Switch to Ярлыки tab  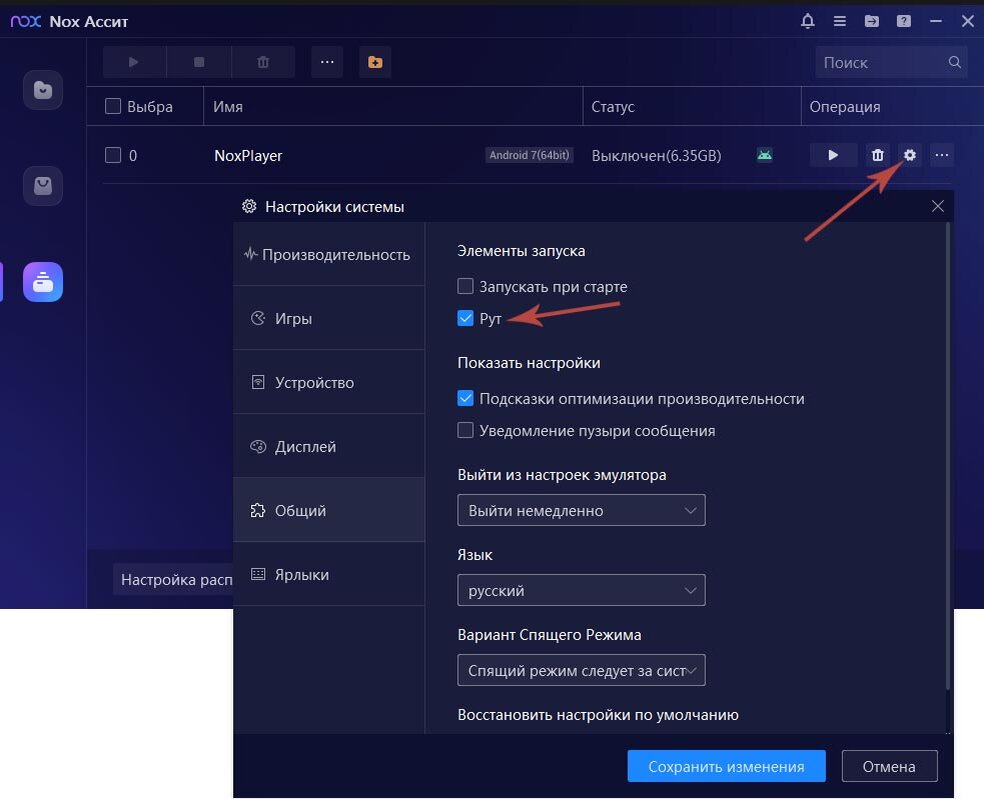[329, 574]
